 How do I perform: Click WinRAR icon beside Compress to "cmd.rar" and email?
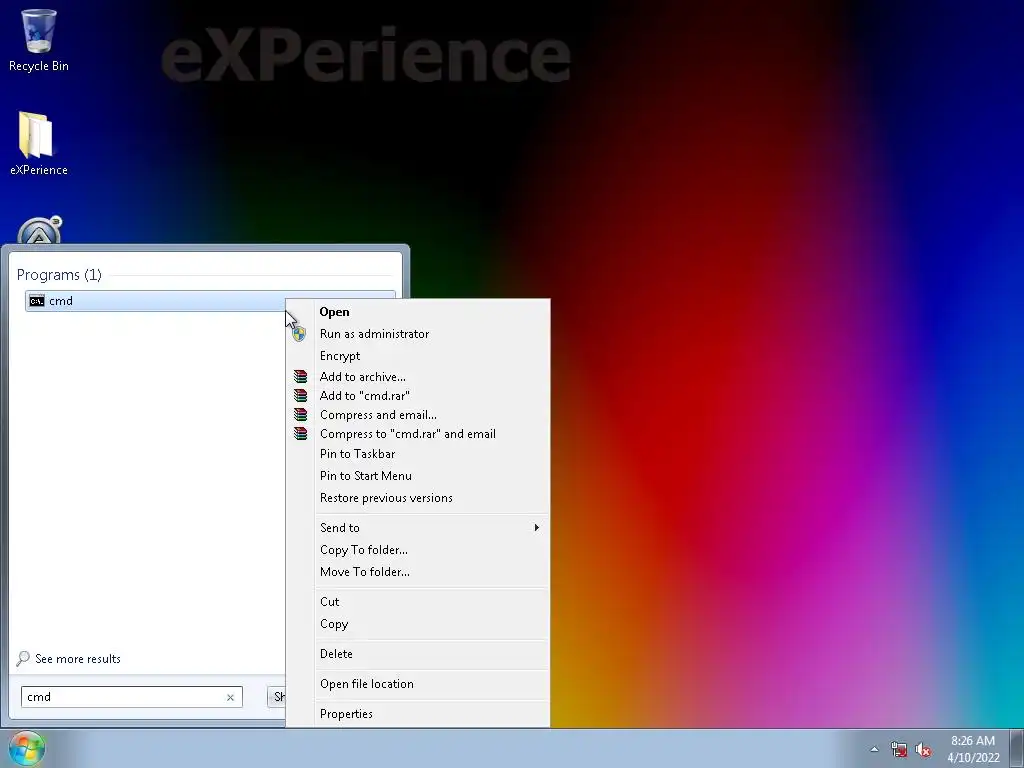[x=300, y=434]
